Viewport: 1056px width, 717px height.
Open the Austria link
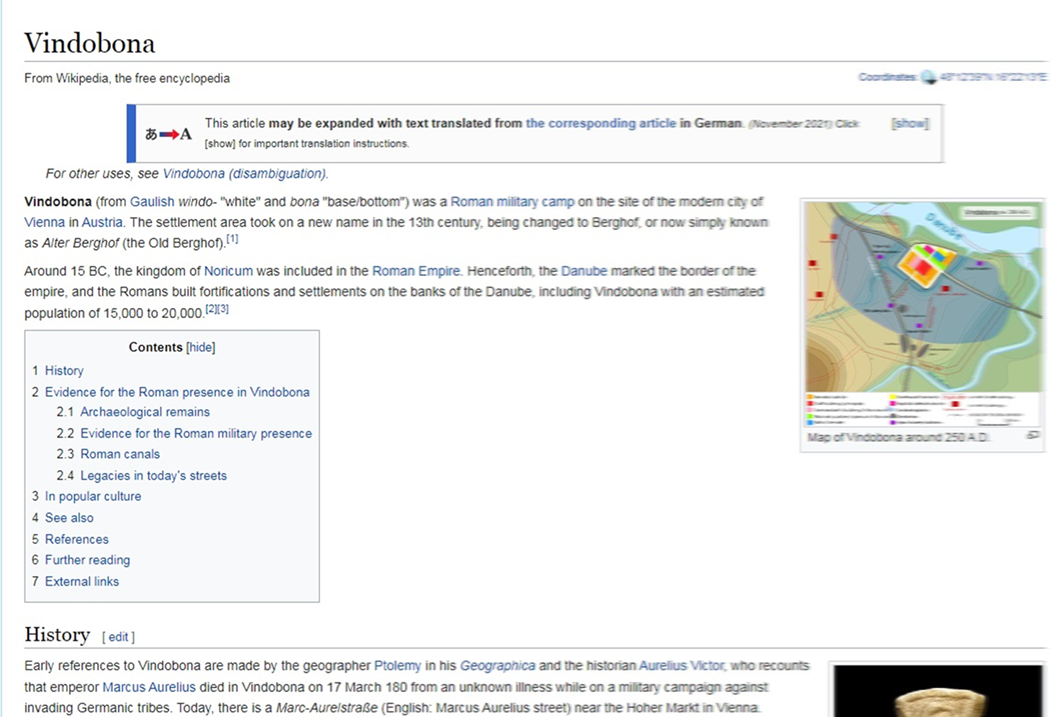102,222
